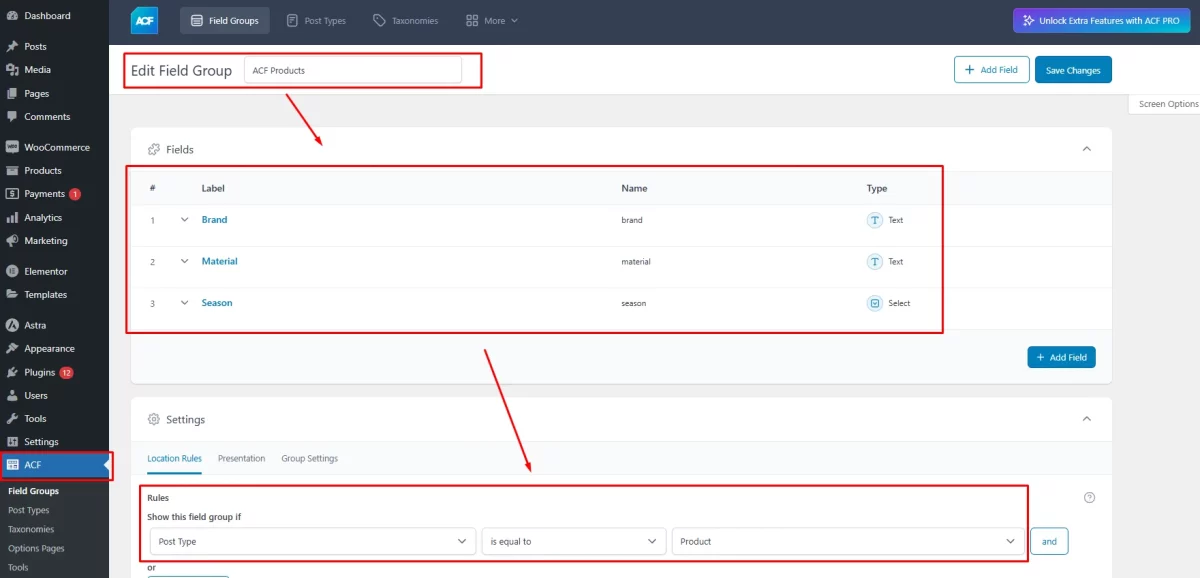This screenshot has height=578, width=1200.
Task: Open the Season field by clicking its label link
Action: click(x=216, y=303)
